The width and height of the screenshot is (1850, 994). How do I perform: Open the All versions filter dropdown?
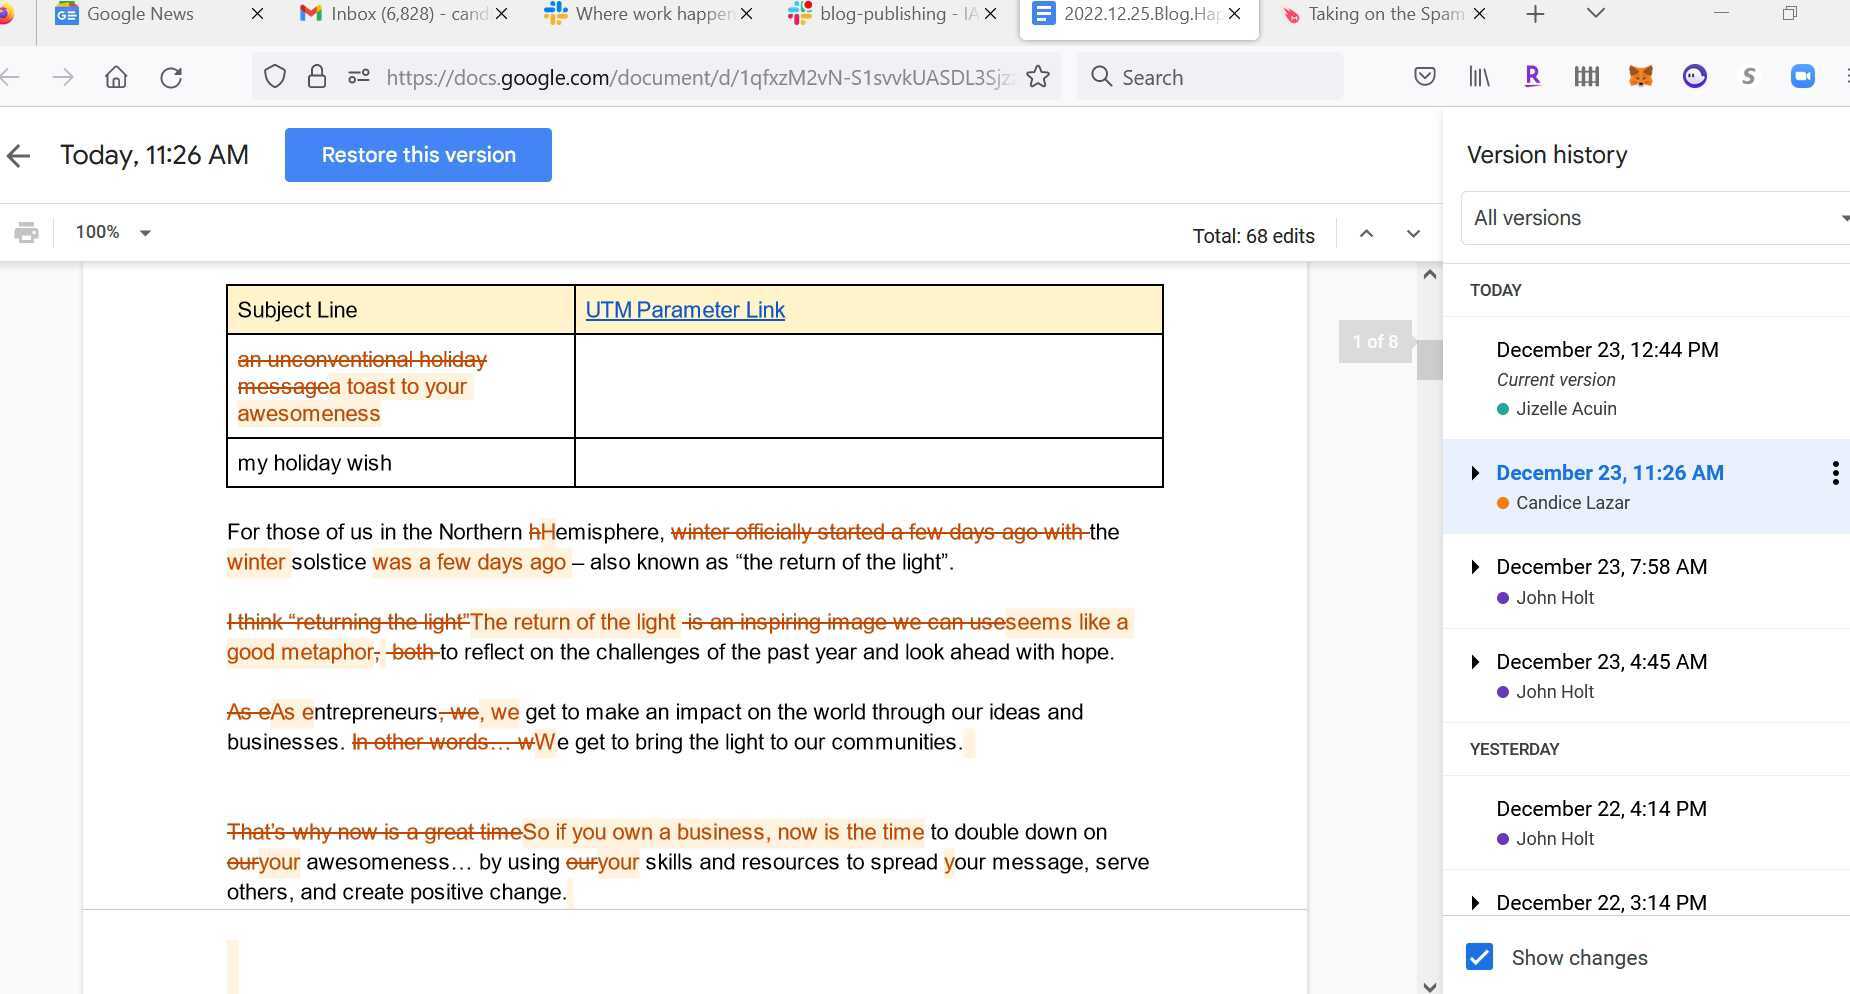click(1655, 218)
